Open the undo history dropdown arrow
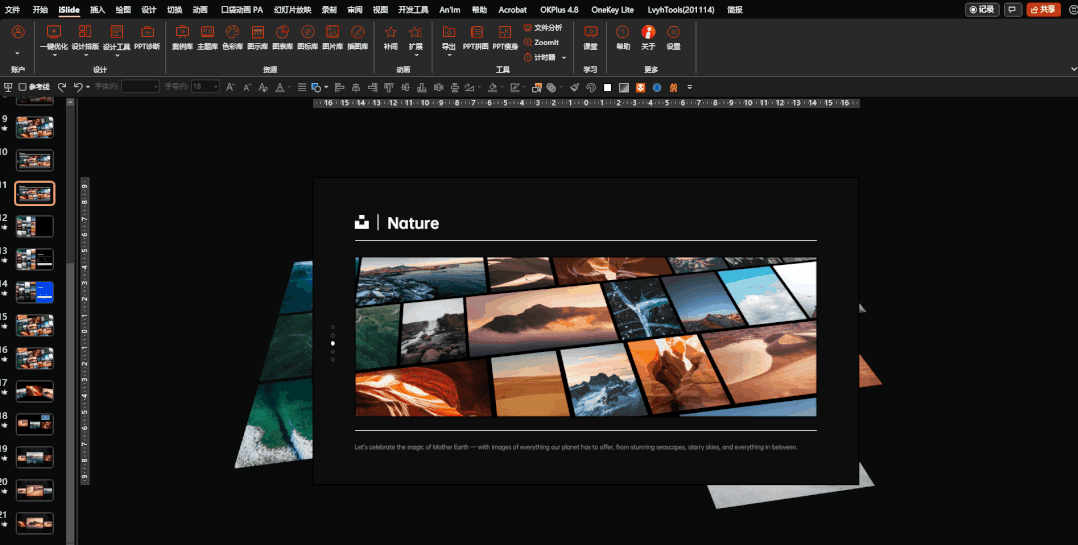The width and height of the screenshot is (1078, 545). coord(88,87)
